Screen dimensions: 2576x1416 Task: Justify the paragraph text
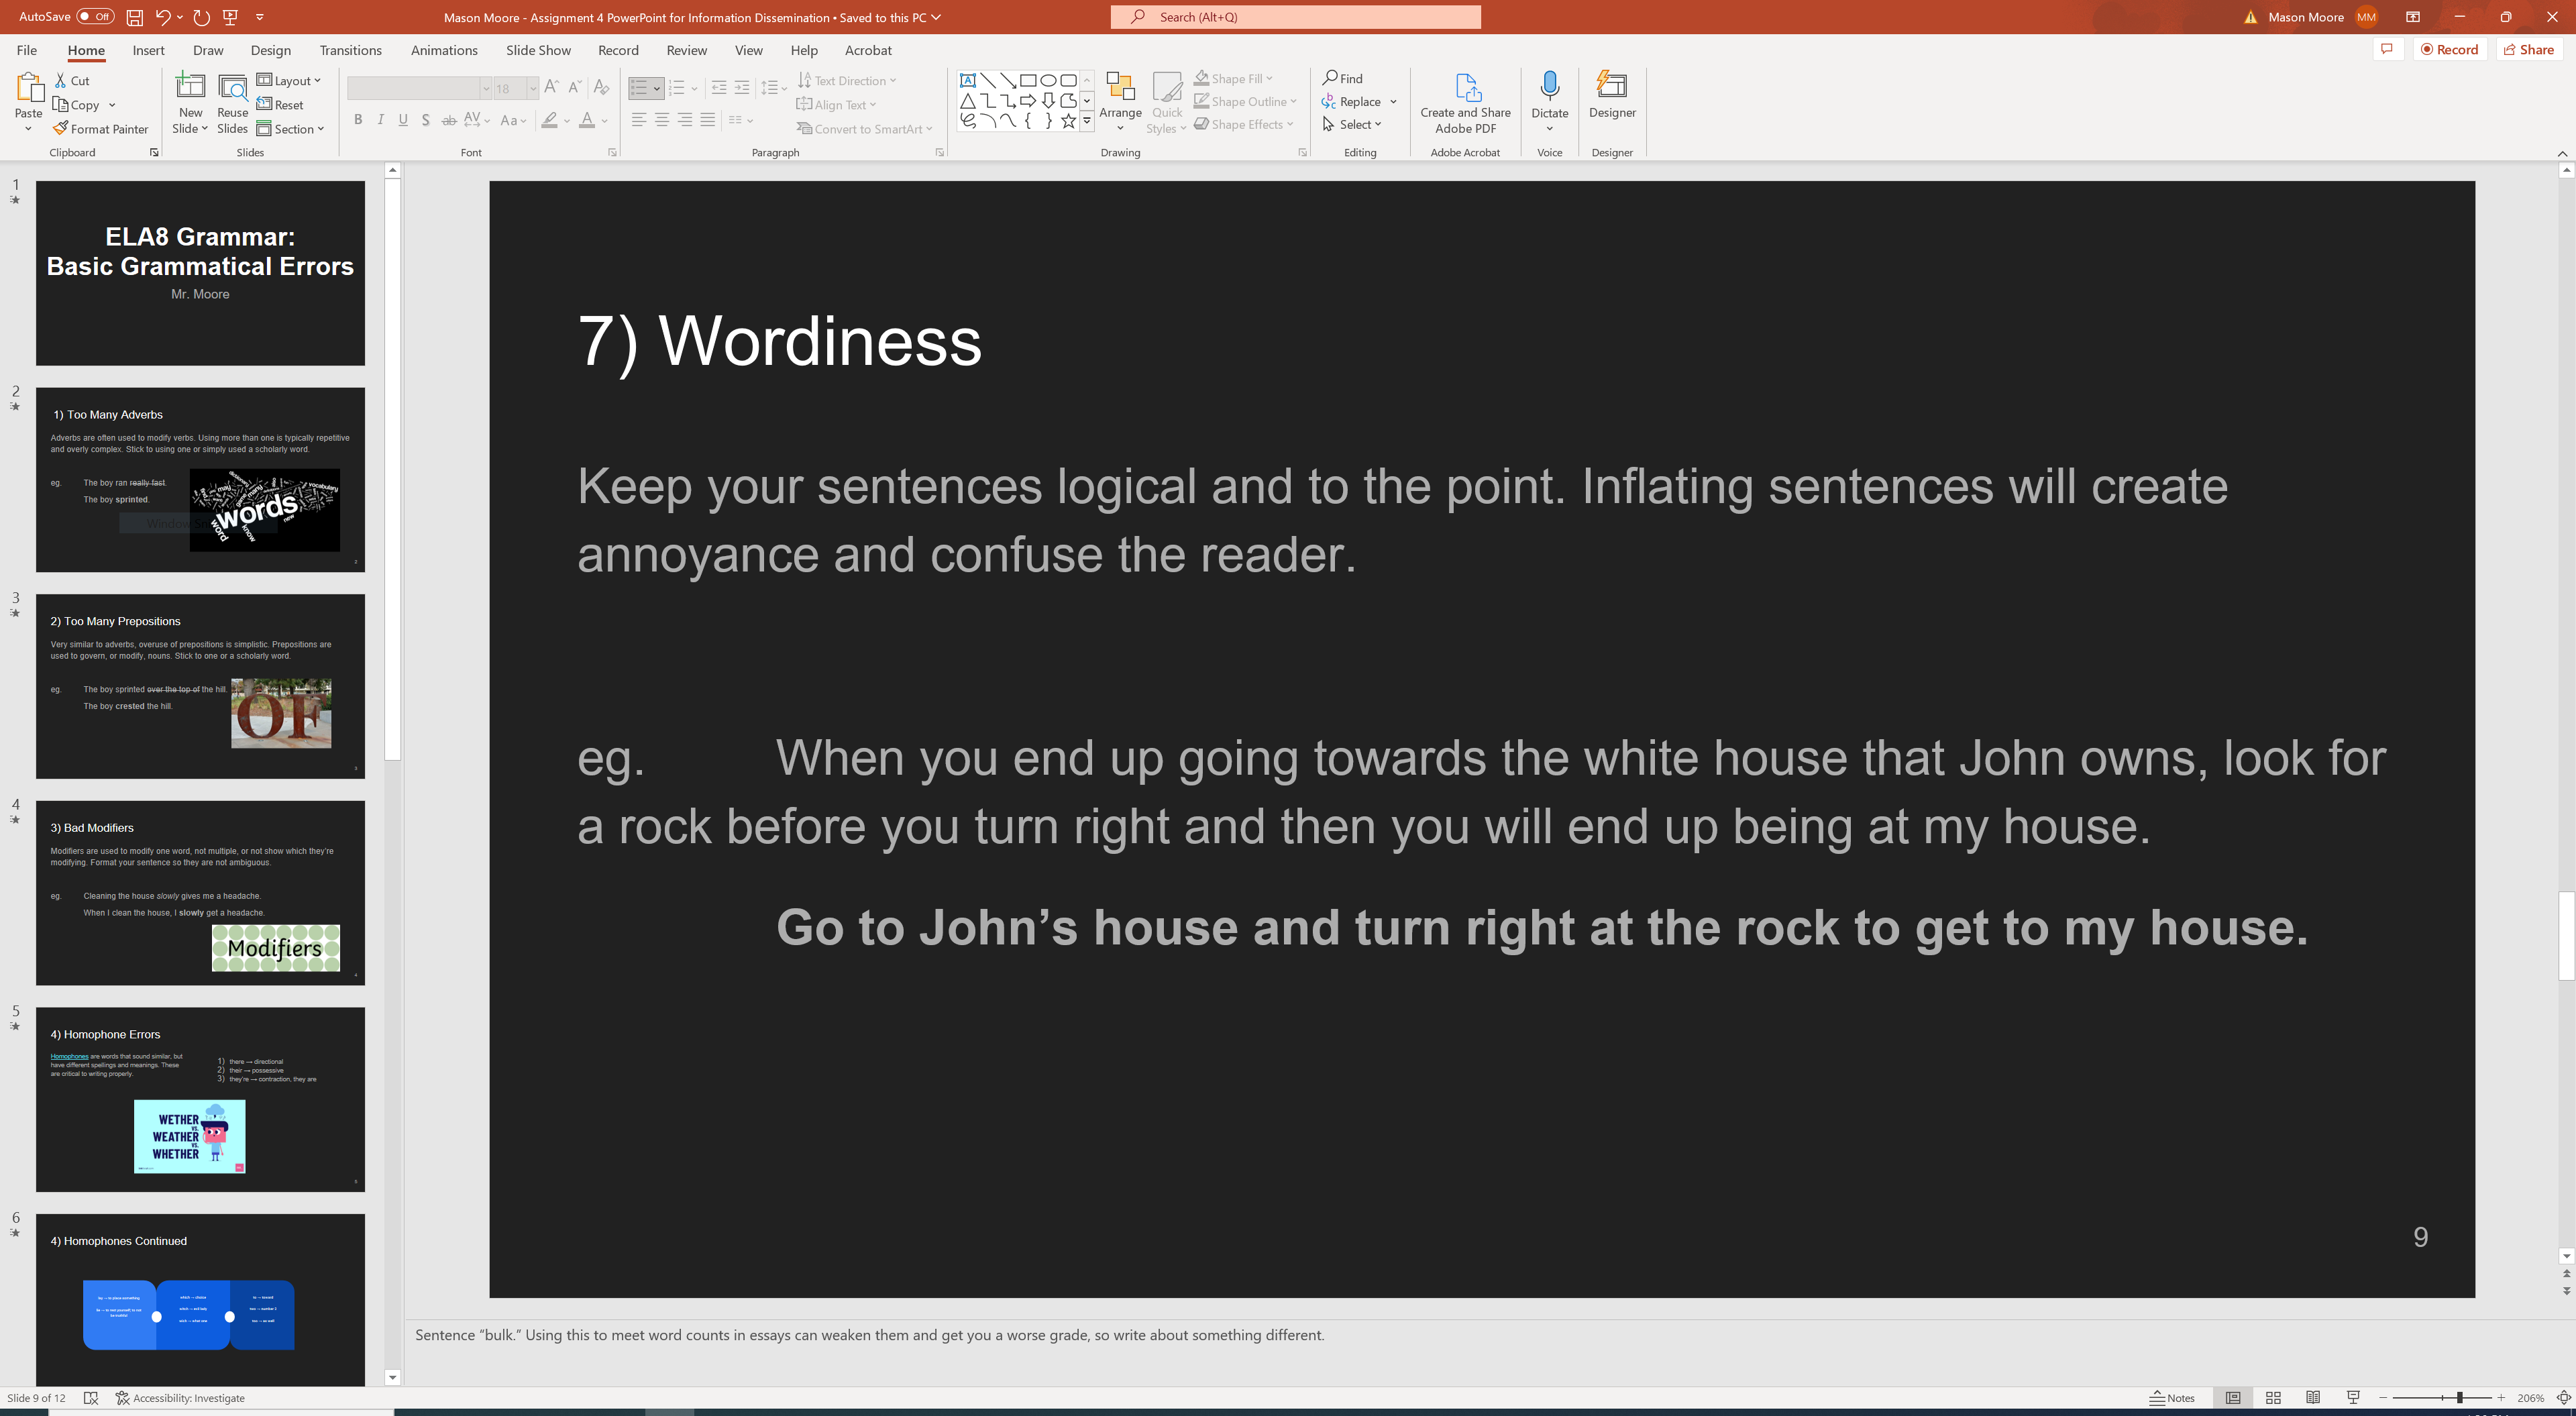click(x=708, y=120)
